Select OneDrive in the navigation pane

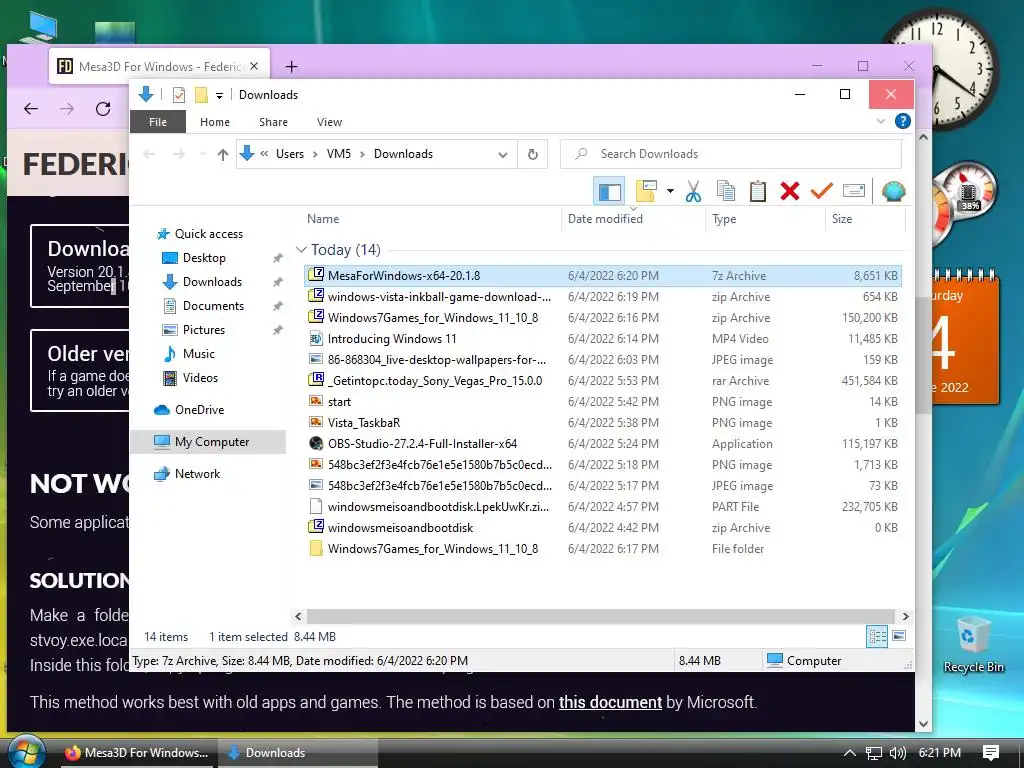click(199, 409)
